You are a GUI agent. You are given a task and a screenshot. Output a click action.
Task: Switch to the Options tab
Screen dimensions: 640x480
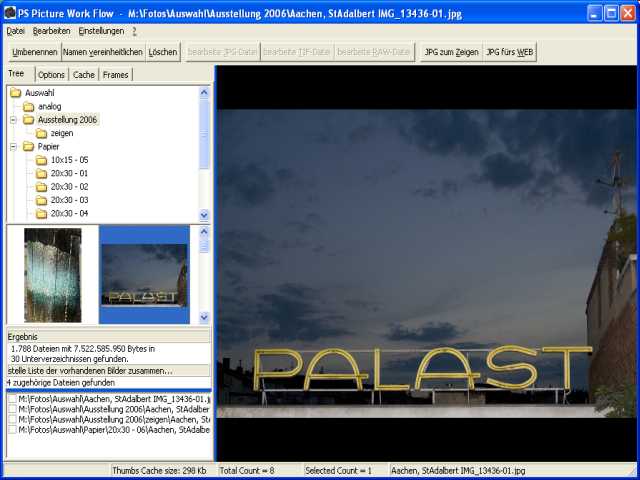pos(51,75)
